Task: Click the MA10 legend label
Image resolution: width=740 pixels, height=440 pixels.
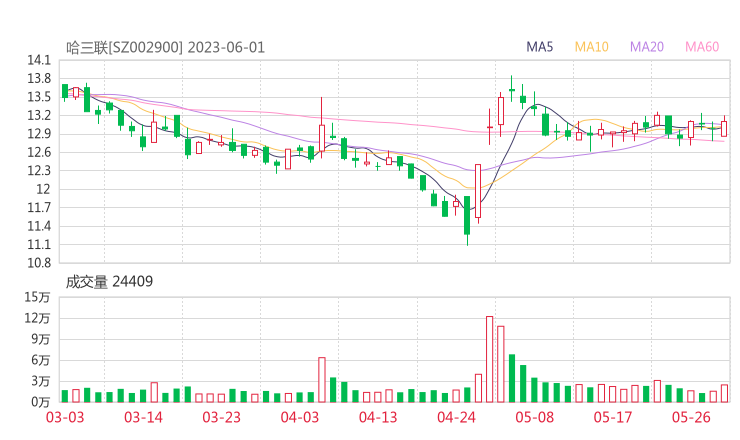Action: [x=591, y=47]
